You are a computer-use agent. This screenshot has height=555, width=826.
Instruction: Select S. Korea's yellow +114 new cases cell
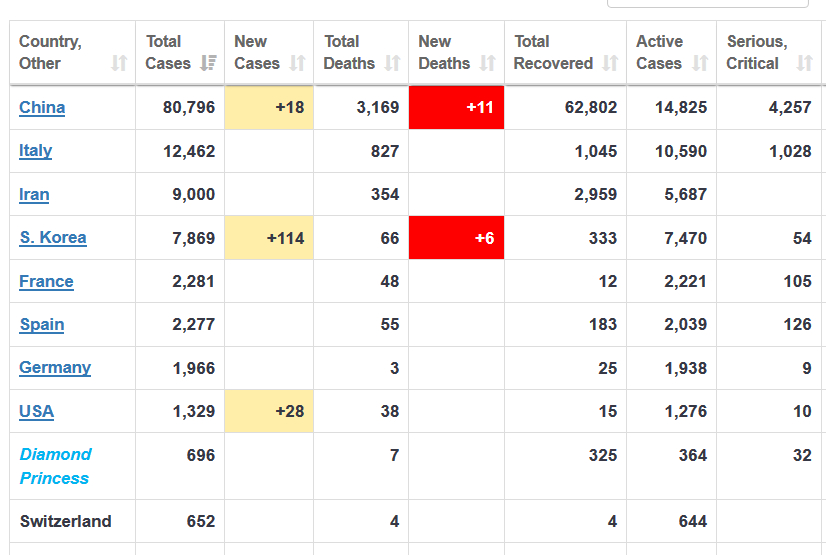coord(269,238)
